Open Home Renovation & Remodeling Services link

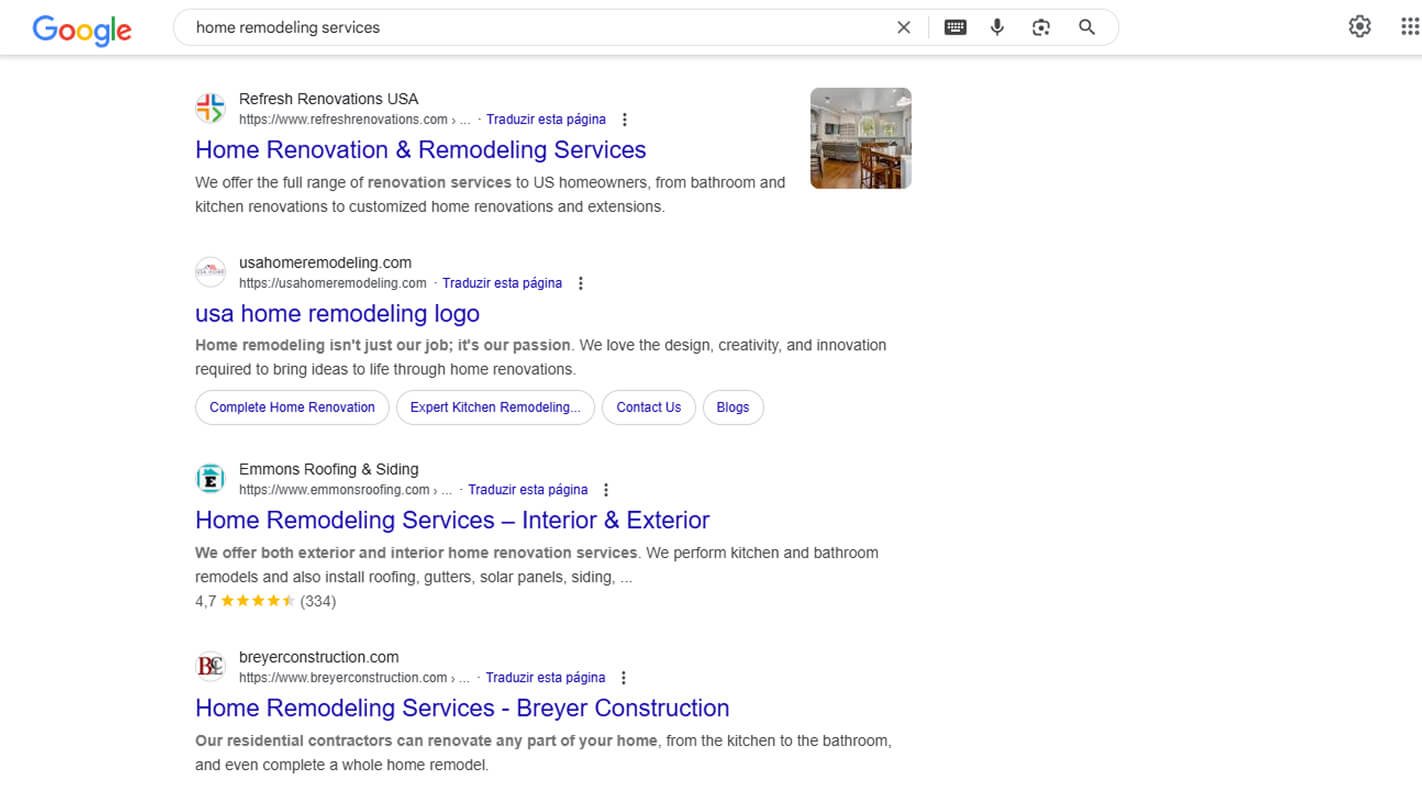421,150
